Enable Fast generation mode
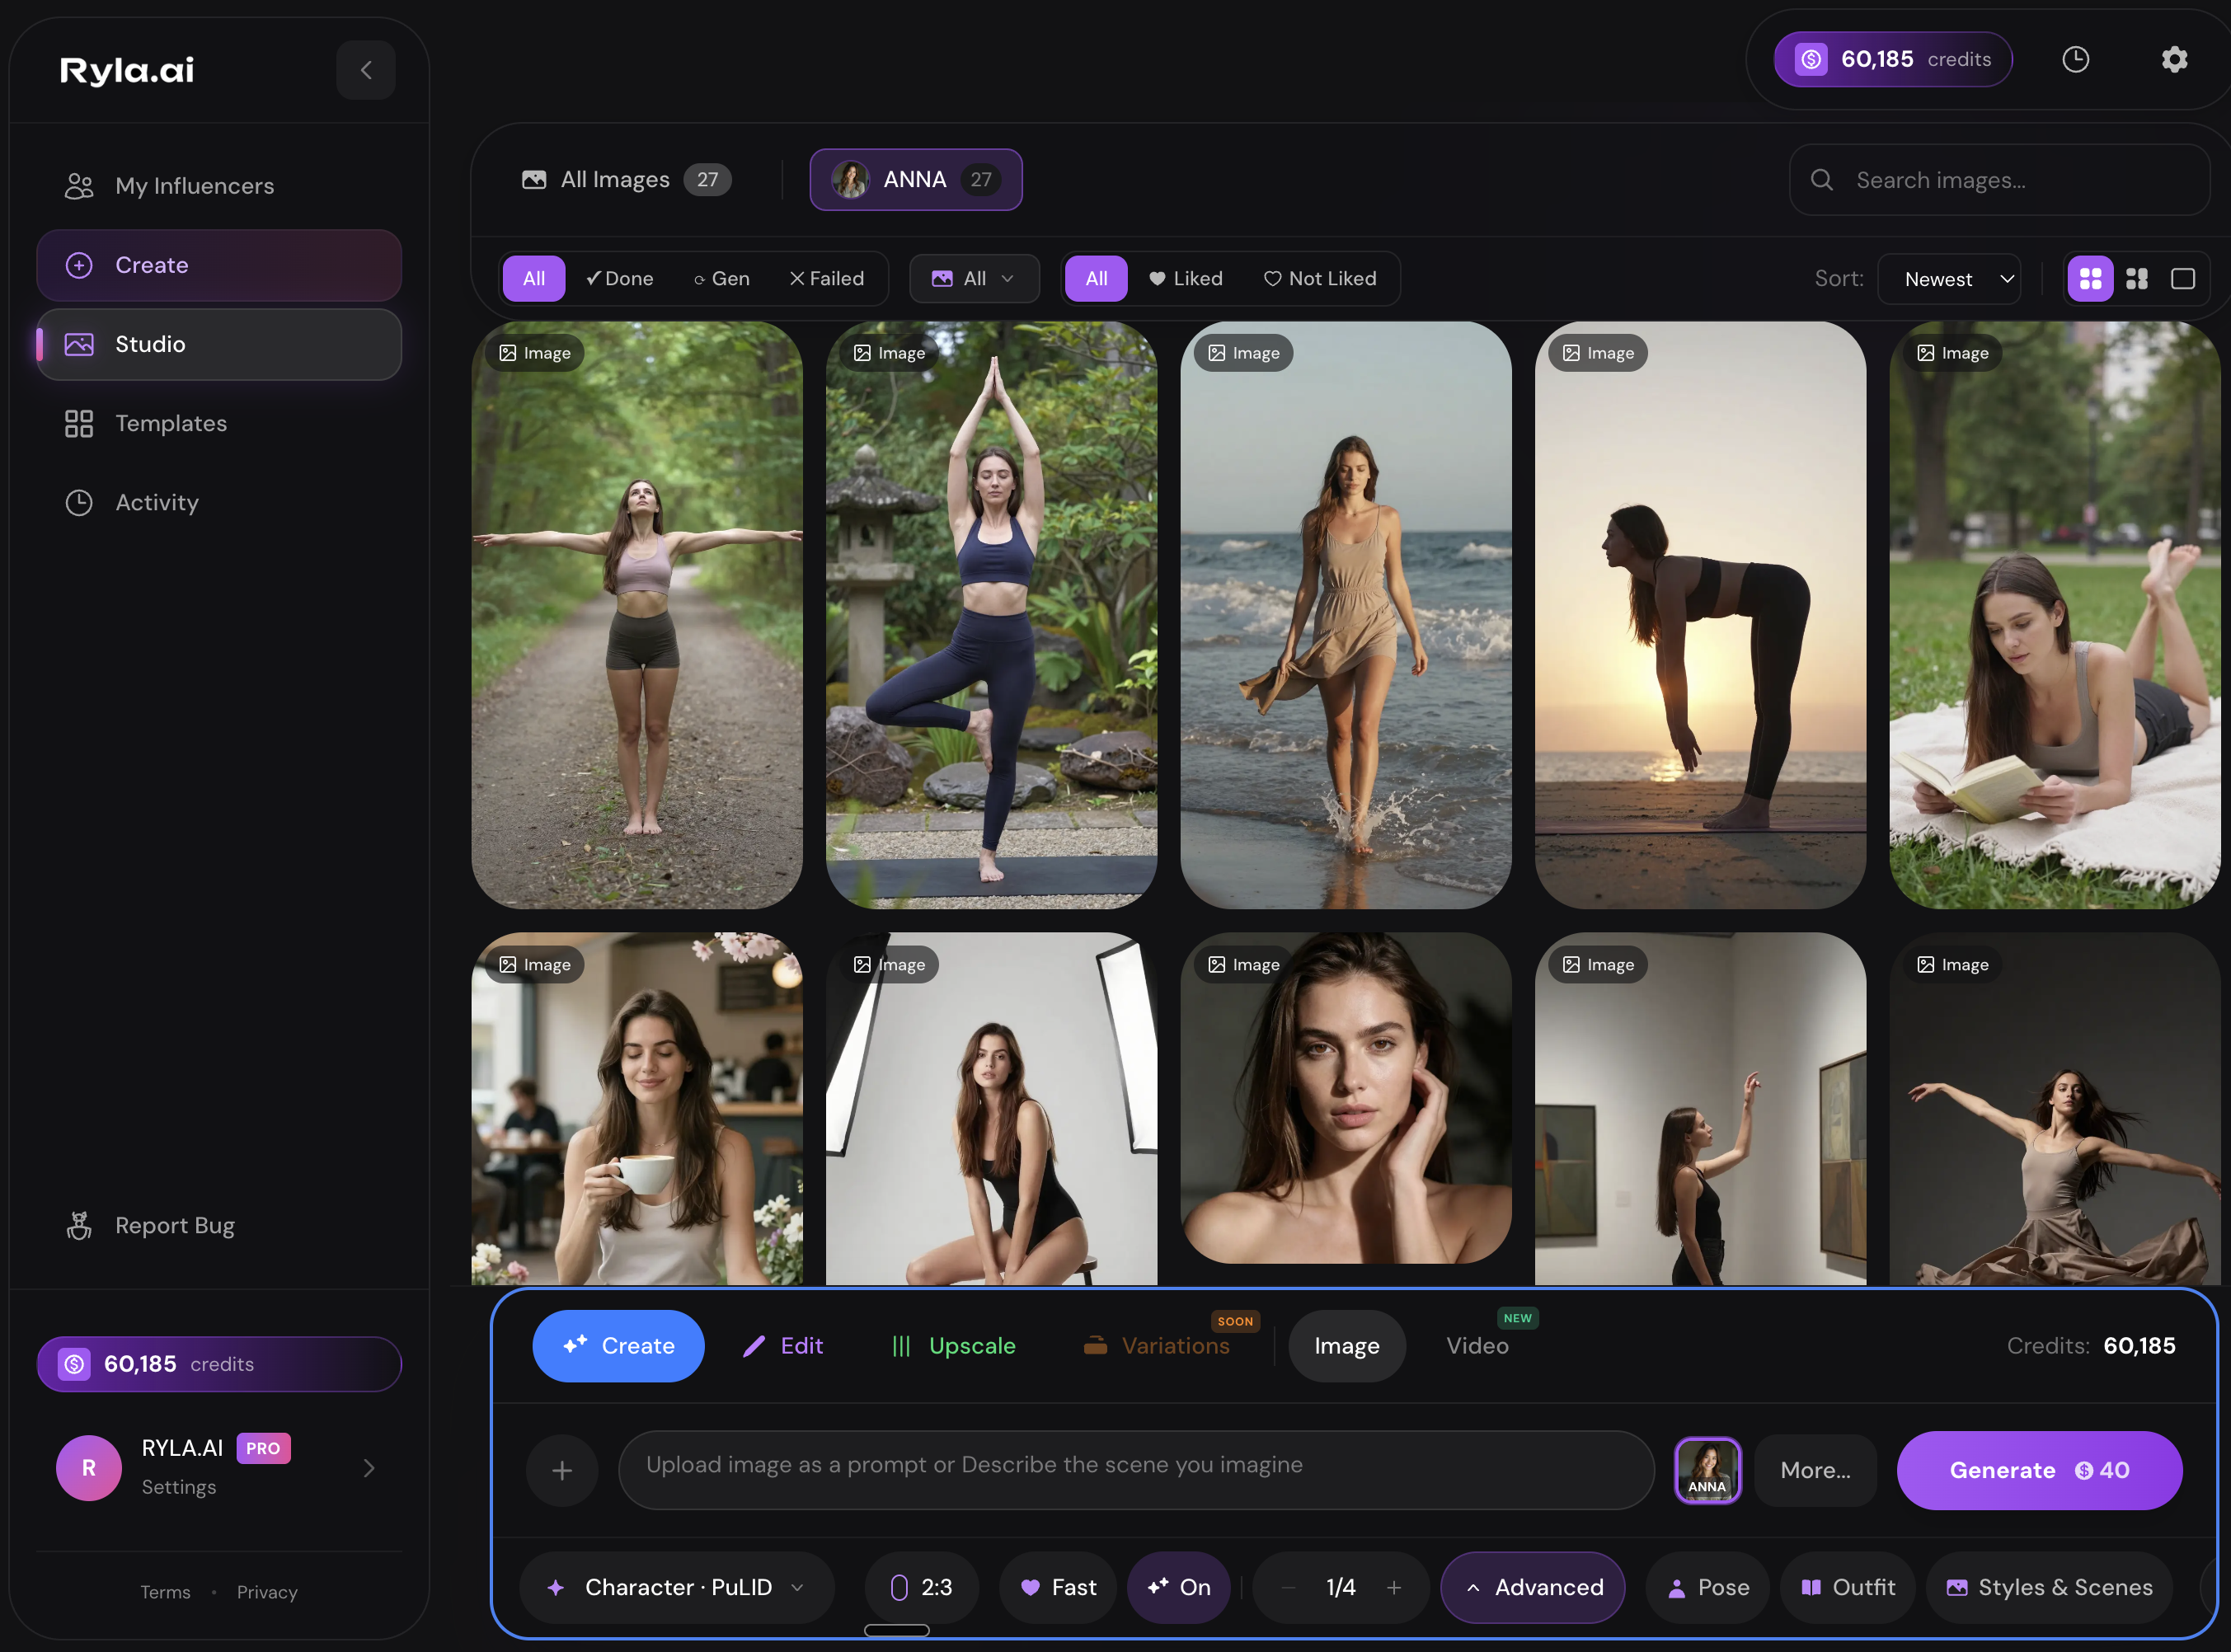The height and width of the screenshot is (1652, 2231). pyautogui.click(x=1057, y=1587)
